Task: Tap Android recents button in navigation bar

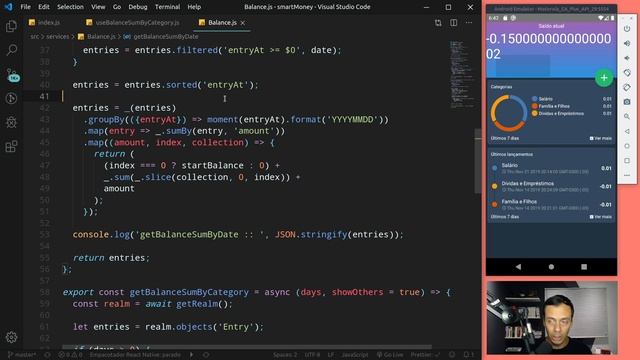Action: (x=584, y=267)
